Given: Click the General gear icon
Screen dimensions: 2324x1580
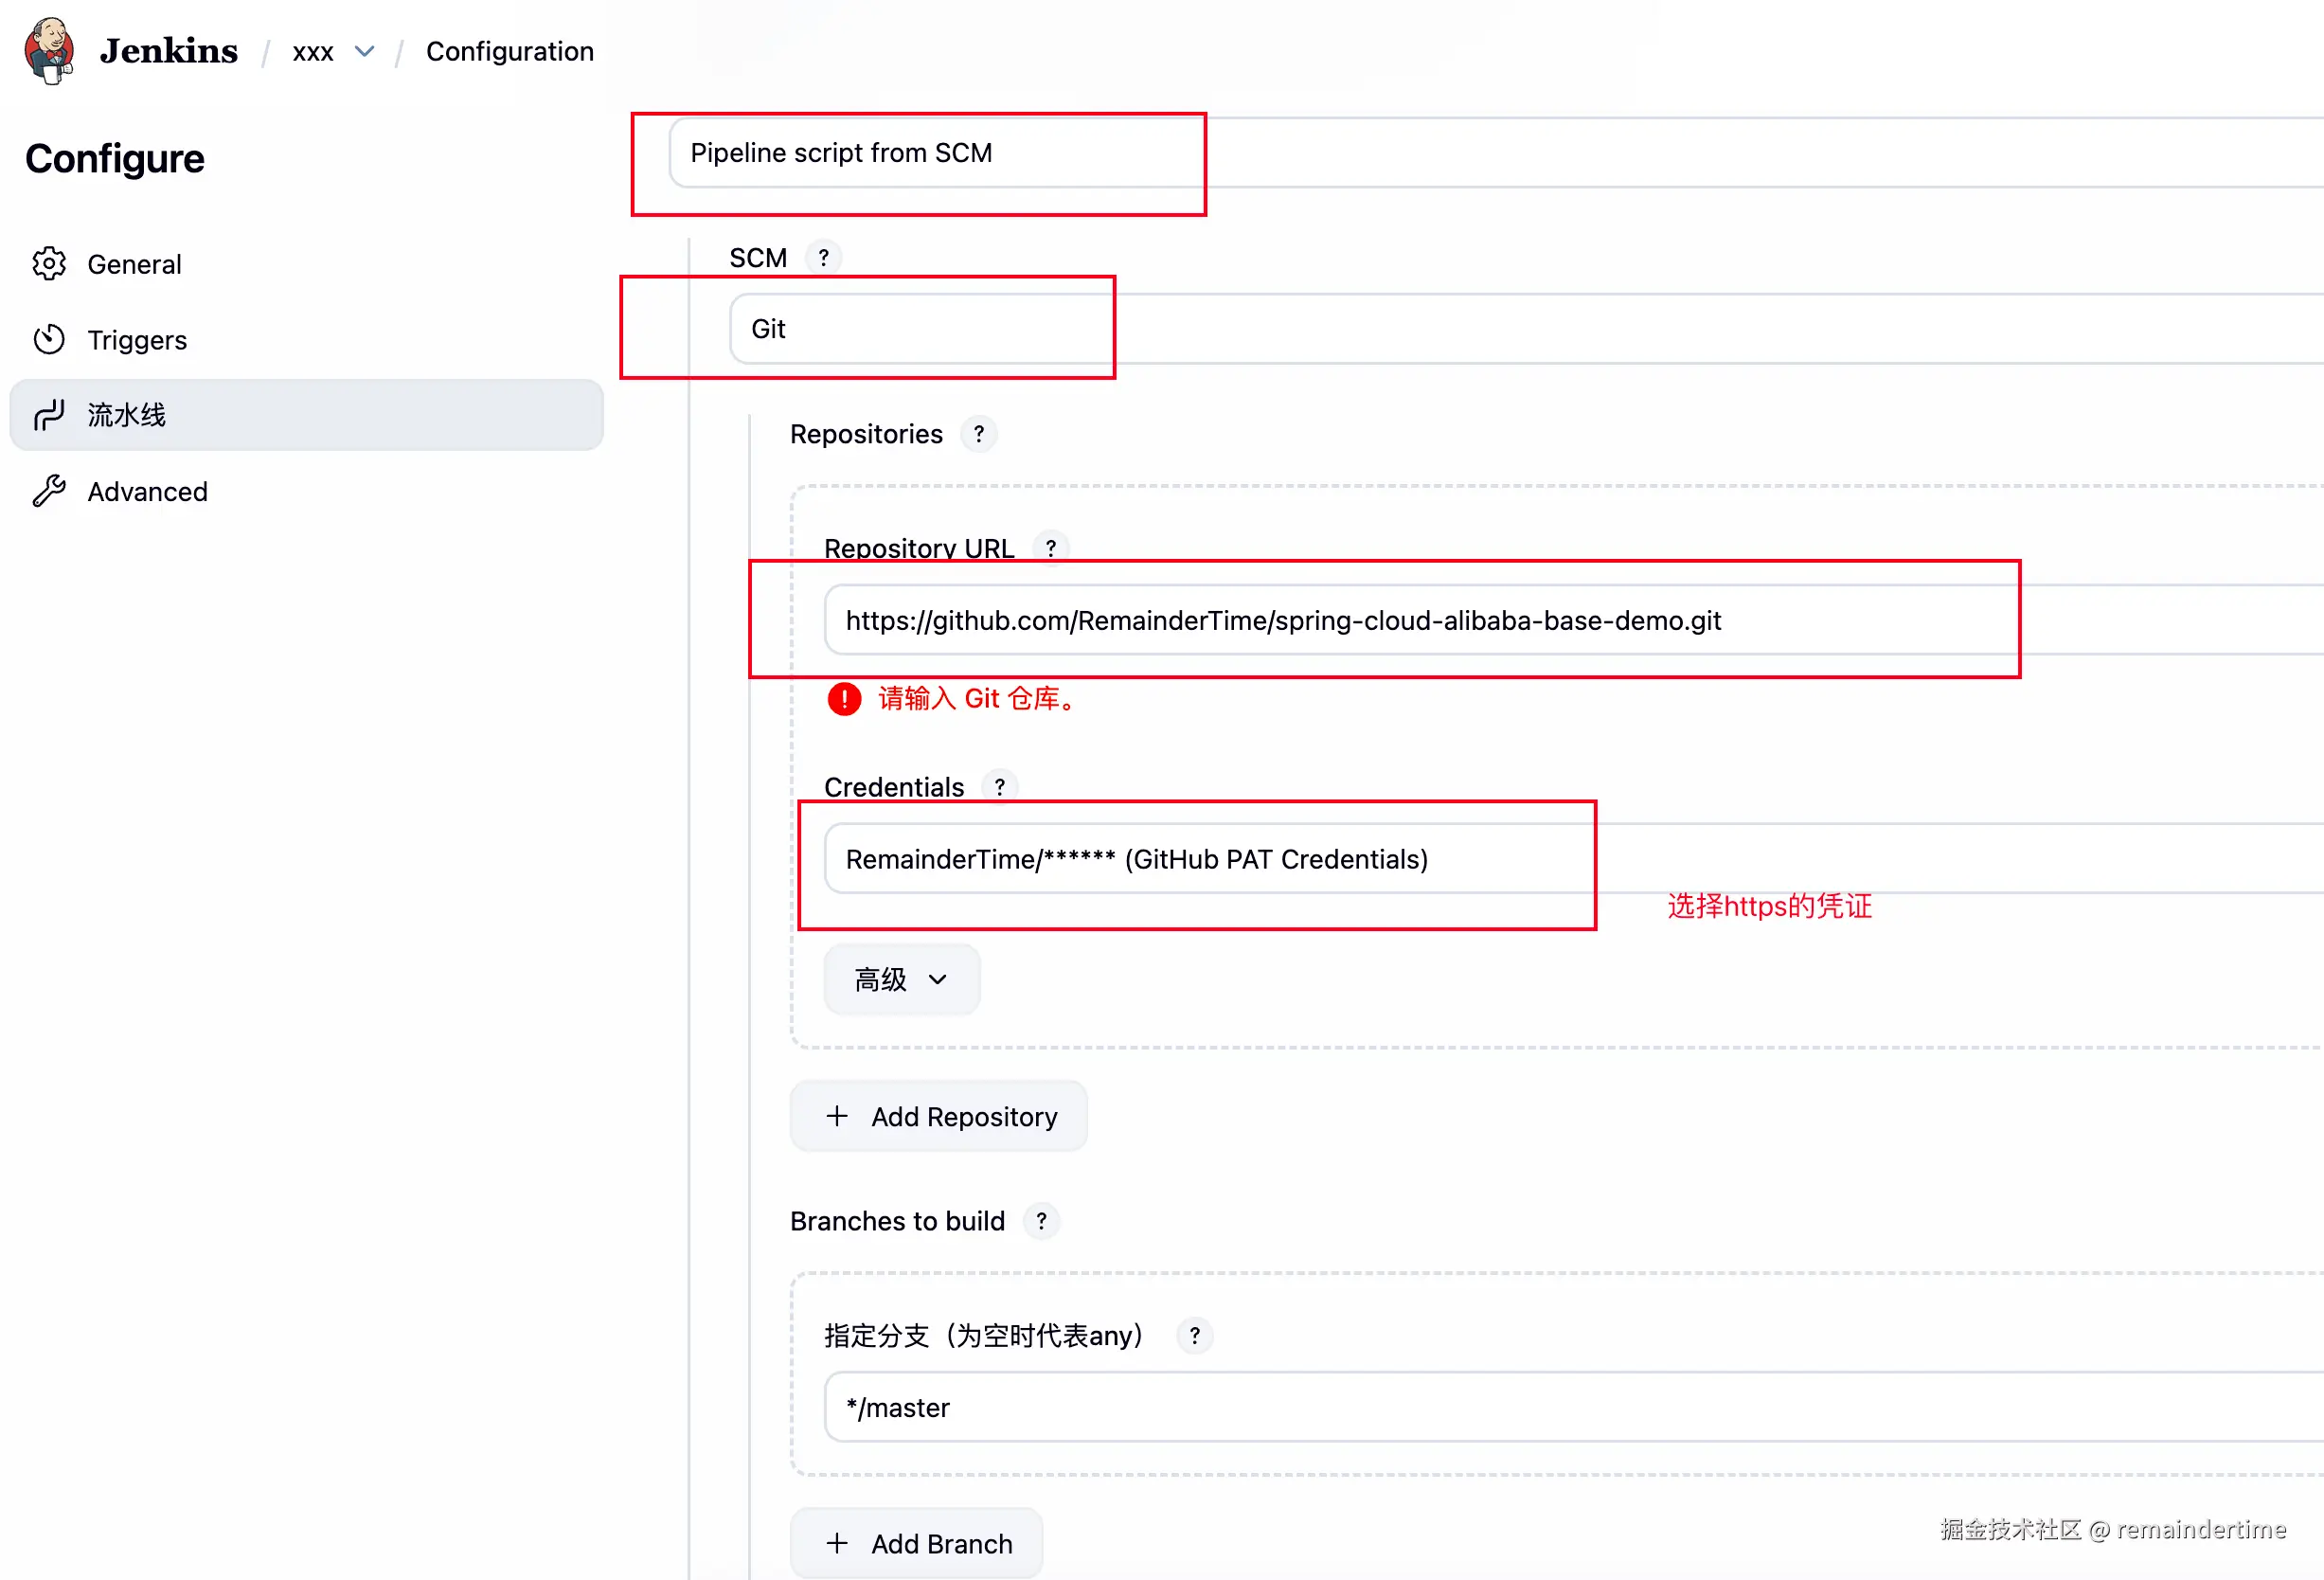Looking at the screenshot, I should click(x=49, y=264).
